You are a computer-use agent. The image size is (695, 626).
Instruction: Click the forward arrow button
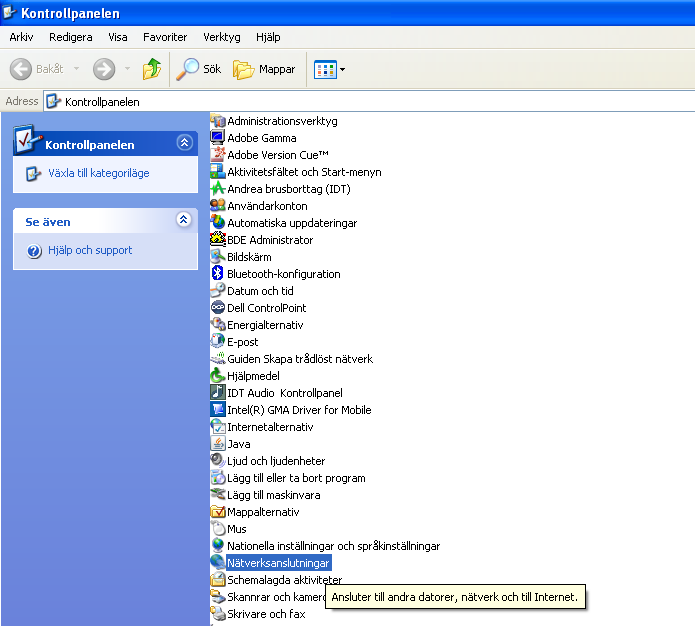104,69
